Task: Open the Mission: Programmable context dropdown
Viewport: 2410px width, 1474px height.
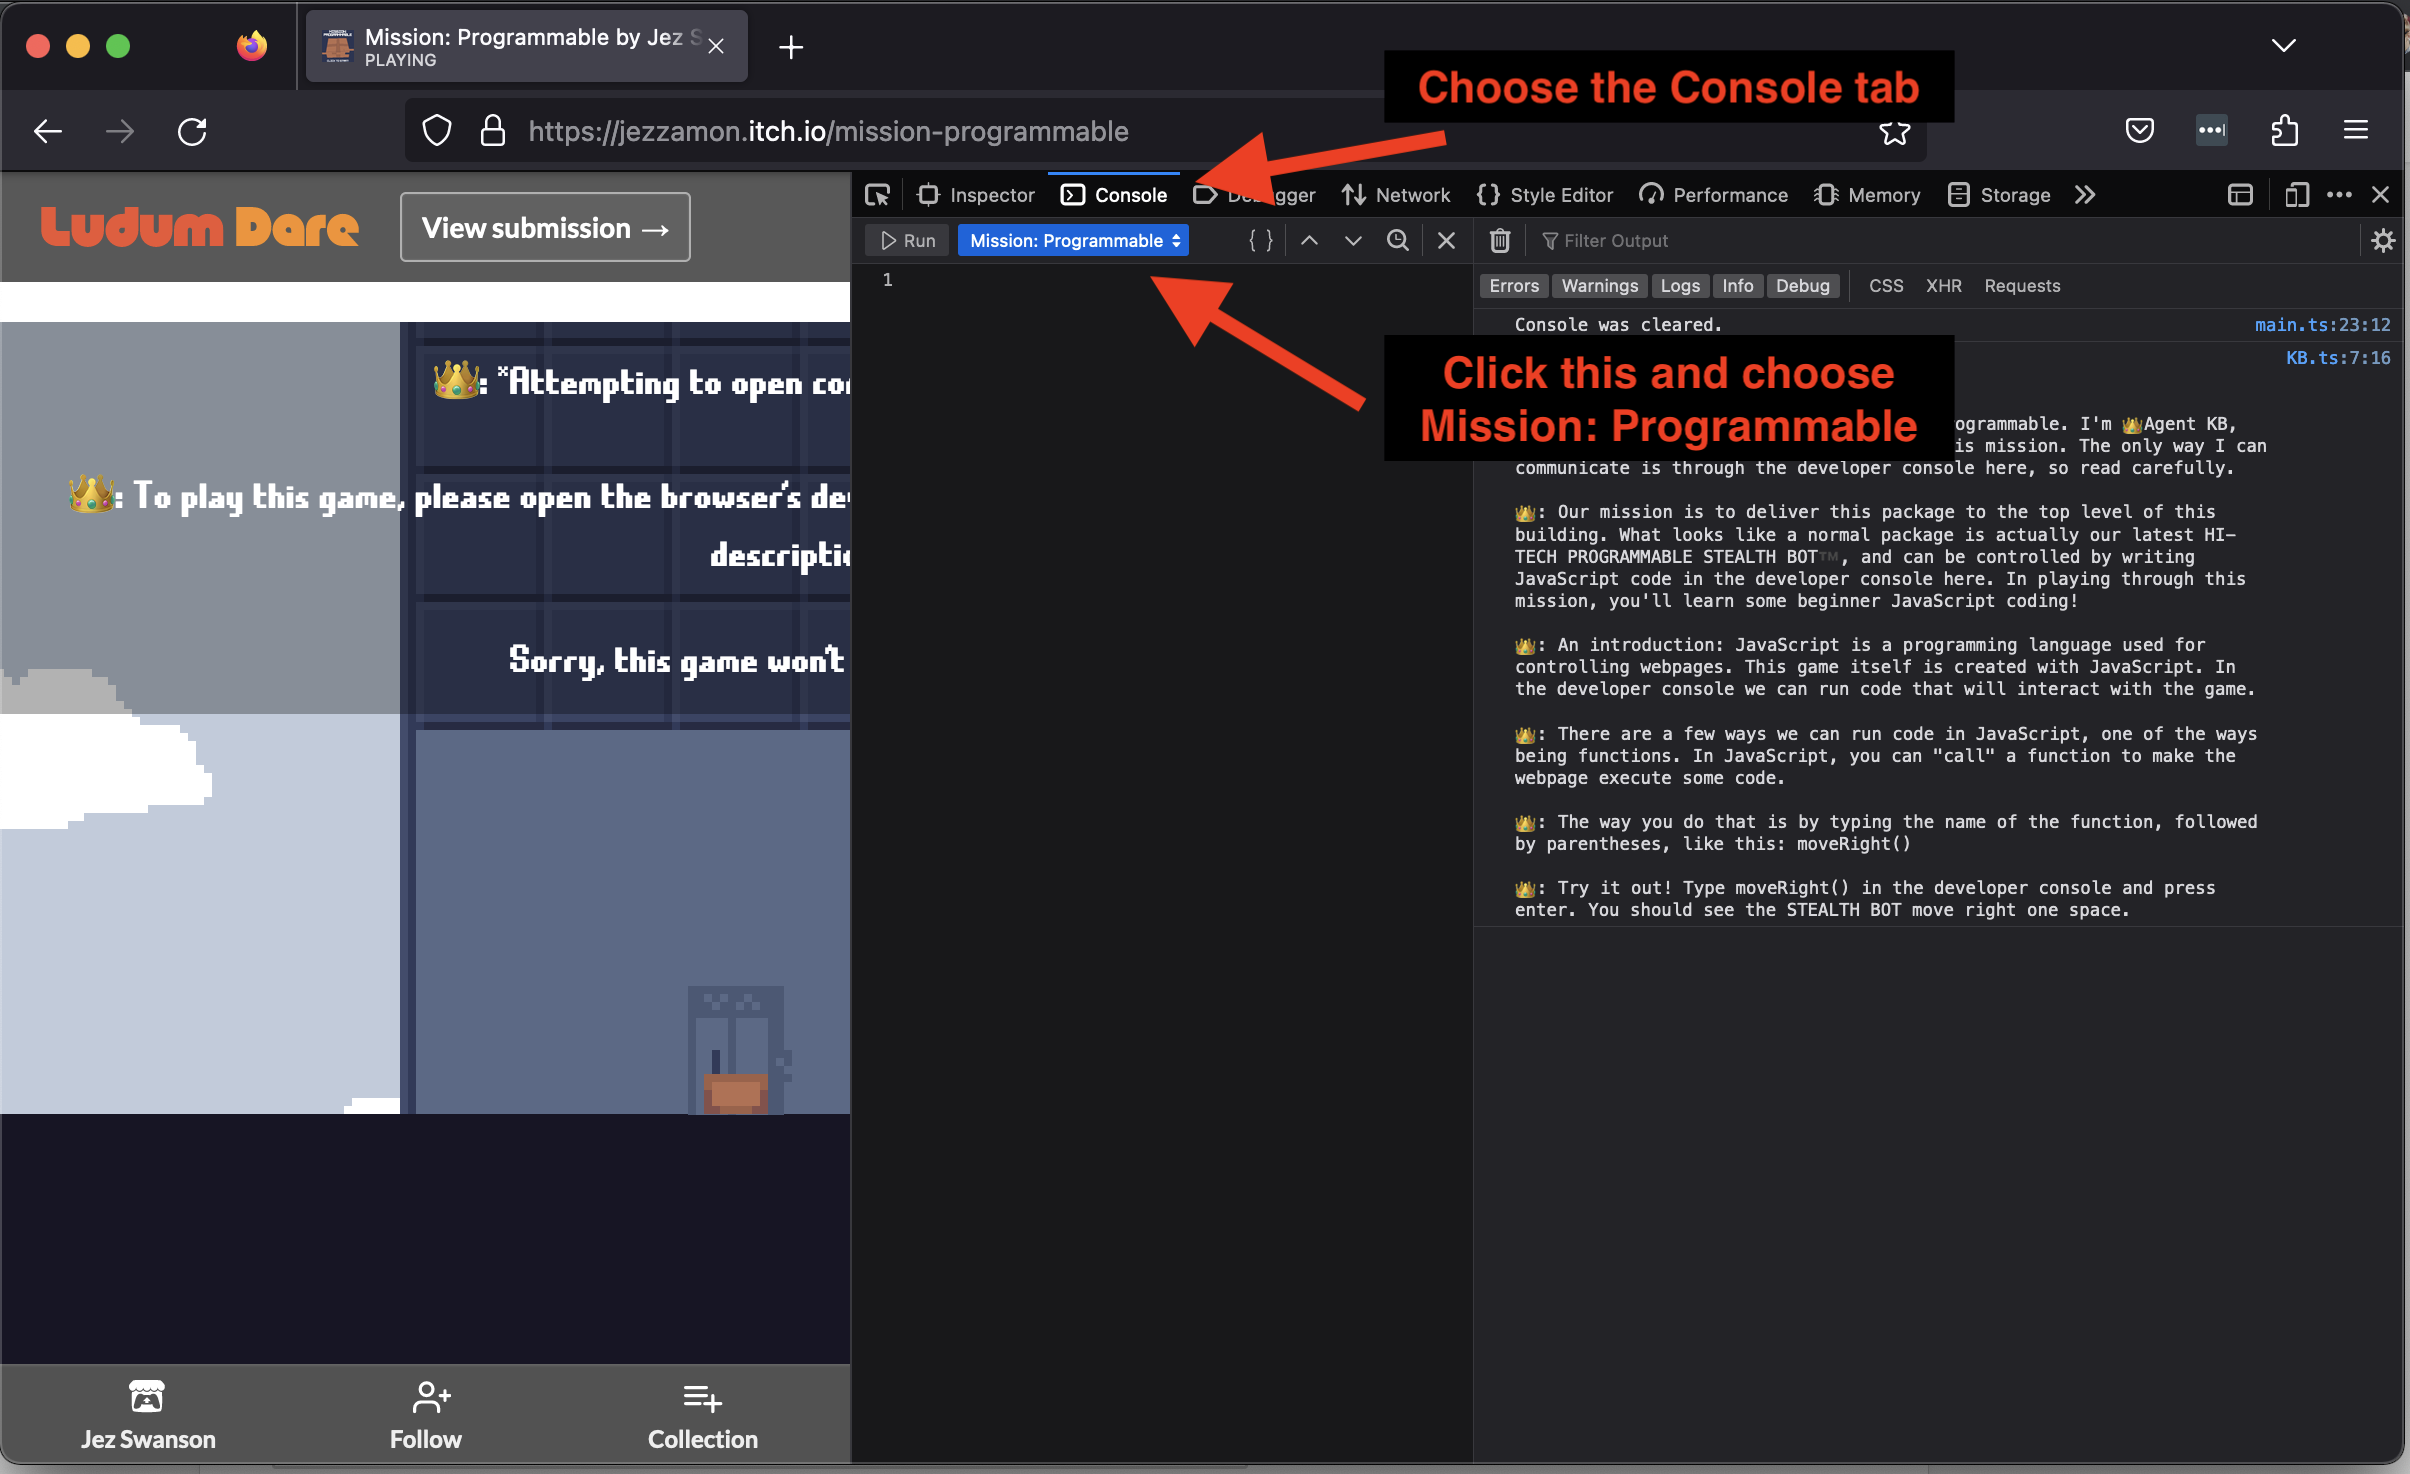Action: pos(1073,241)
